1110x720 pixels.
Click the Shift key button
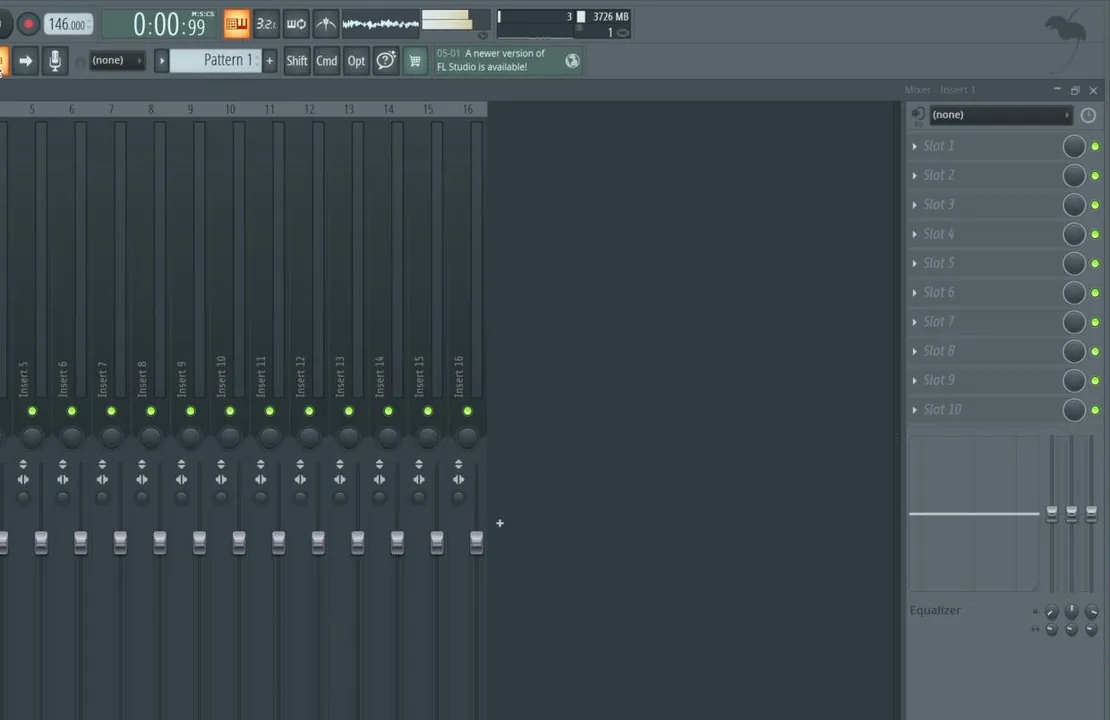click(297, 61)
